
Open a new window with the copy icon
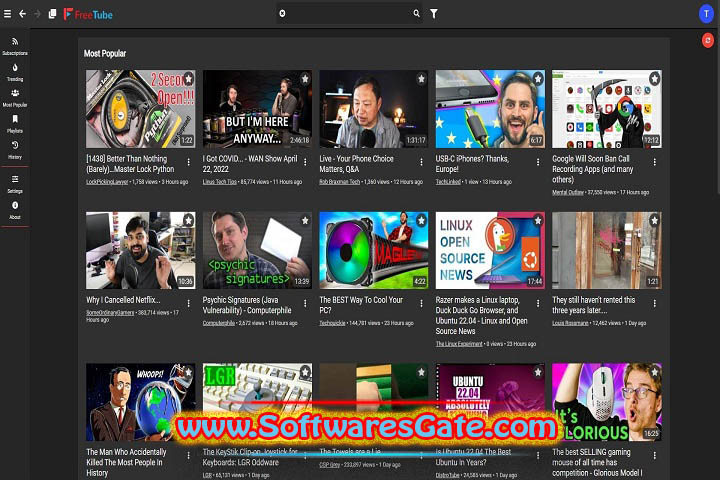52,14
